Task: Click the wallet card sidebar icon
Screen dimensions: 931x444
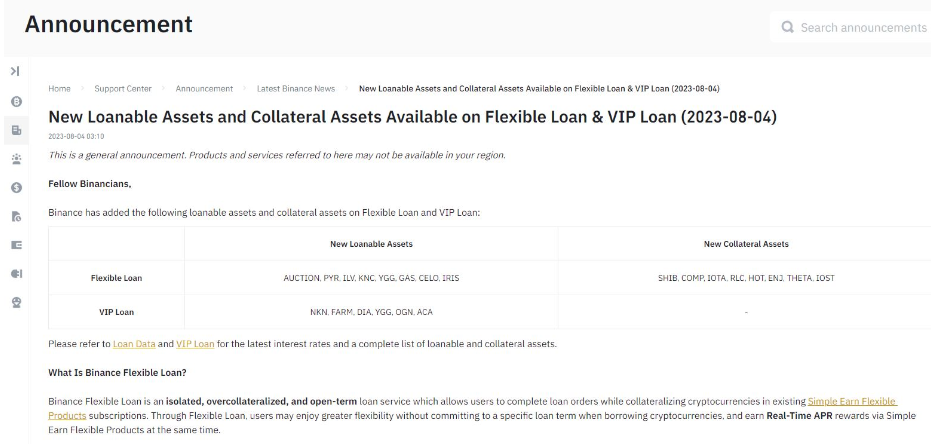Action: tap(16, 244)
